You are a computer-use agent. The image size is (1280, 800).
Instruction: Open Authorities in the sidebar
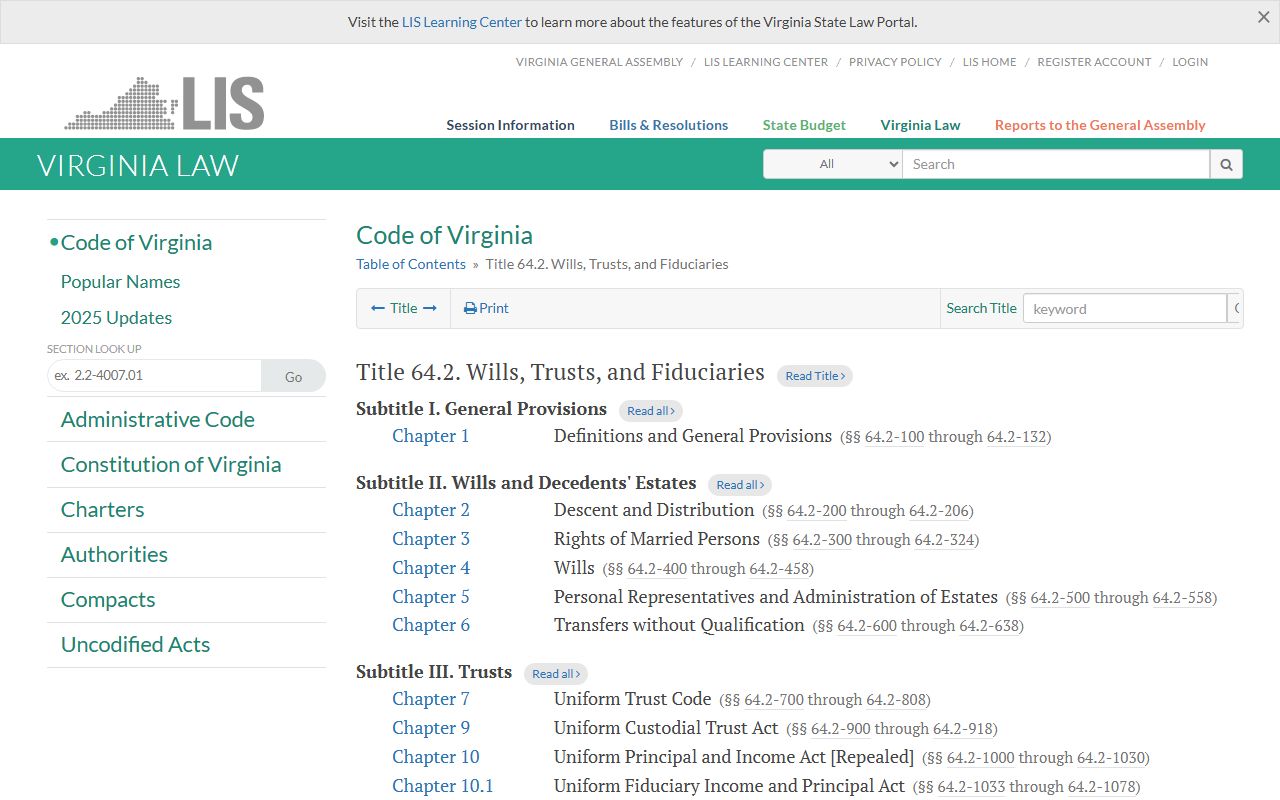[114, 555]
